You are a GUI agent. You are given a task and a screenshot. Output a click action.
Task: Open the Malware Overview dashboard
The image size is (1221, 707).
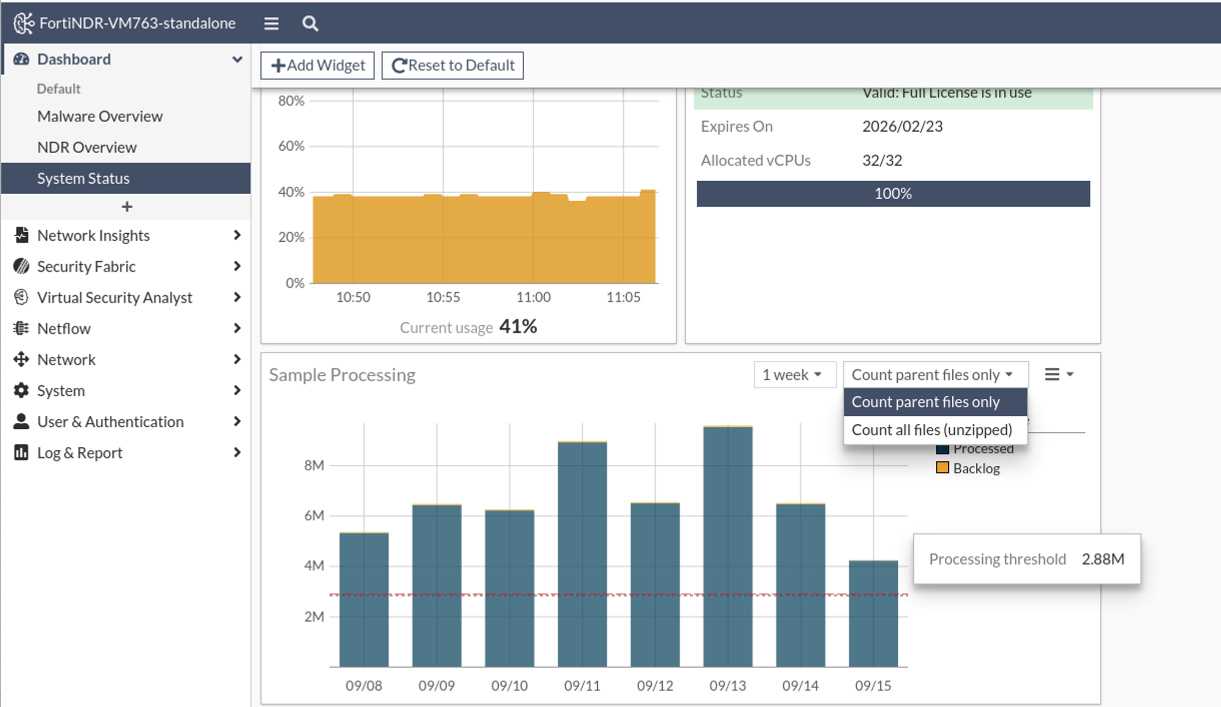coord(100,116)
